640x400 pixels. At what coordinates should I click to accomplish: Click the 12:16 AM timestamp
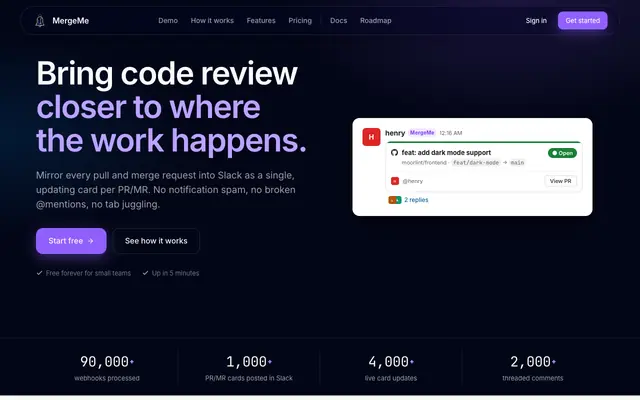[x=451, y=133]
